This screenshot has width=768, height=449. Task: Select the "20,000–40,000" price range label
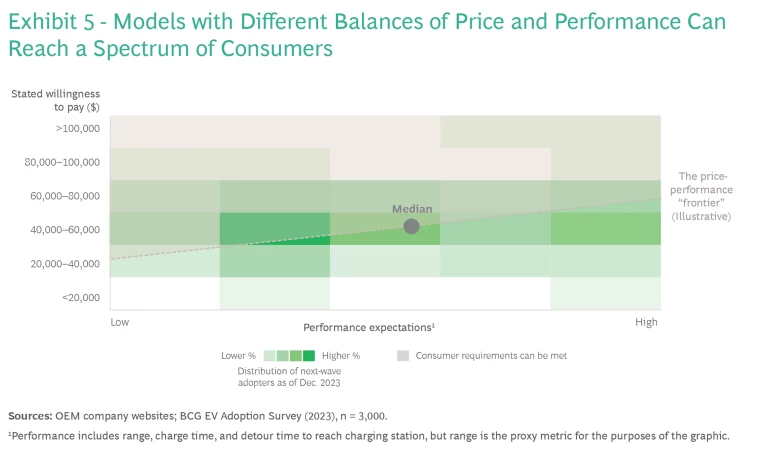click(63, 264)
